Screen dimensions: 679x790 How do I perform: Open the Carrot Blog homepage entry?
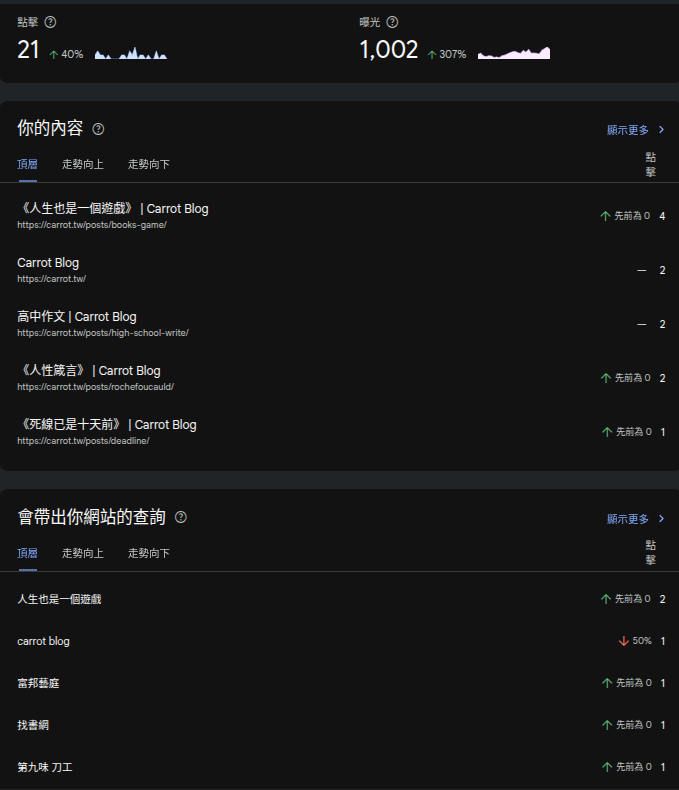coord(48,263)
